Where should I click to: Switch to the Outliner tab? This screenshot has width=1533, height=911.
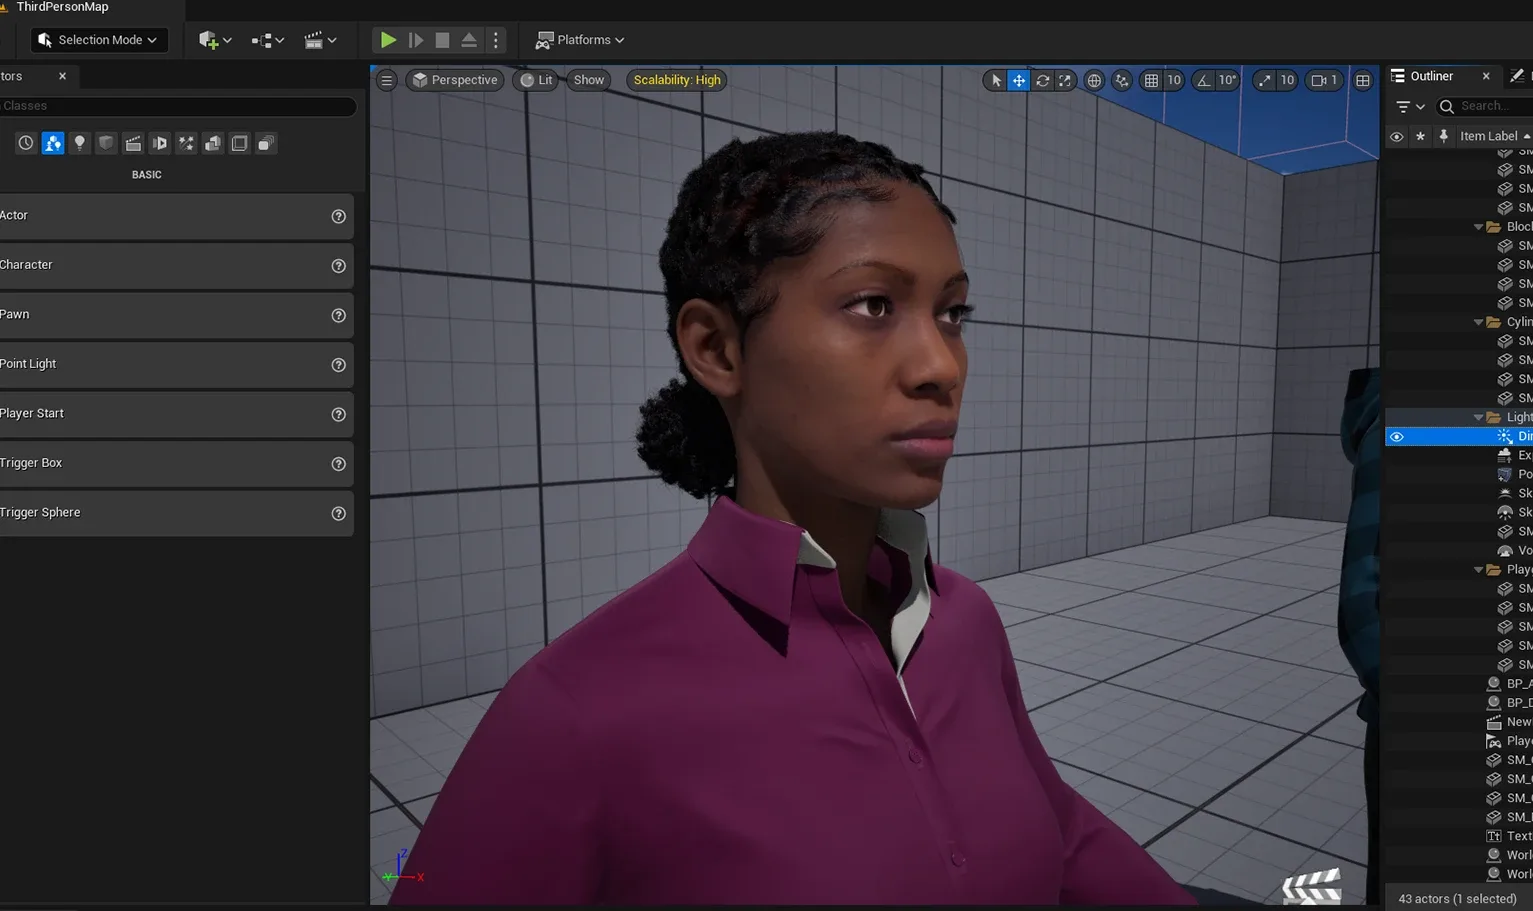[x=1430, y=76]
